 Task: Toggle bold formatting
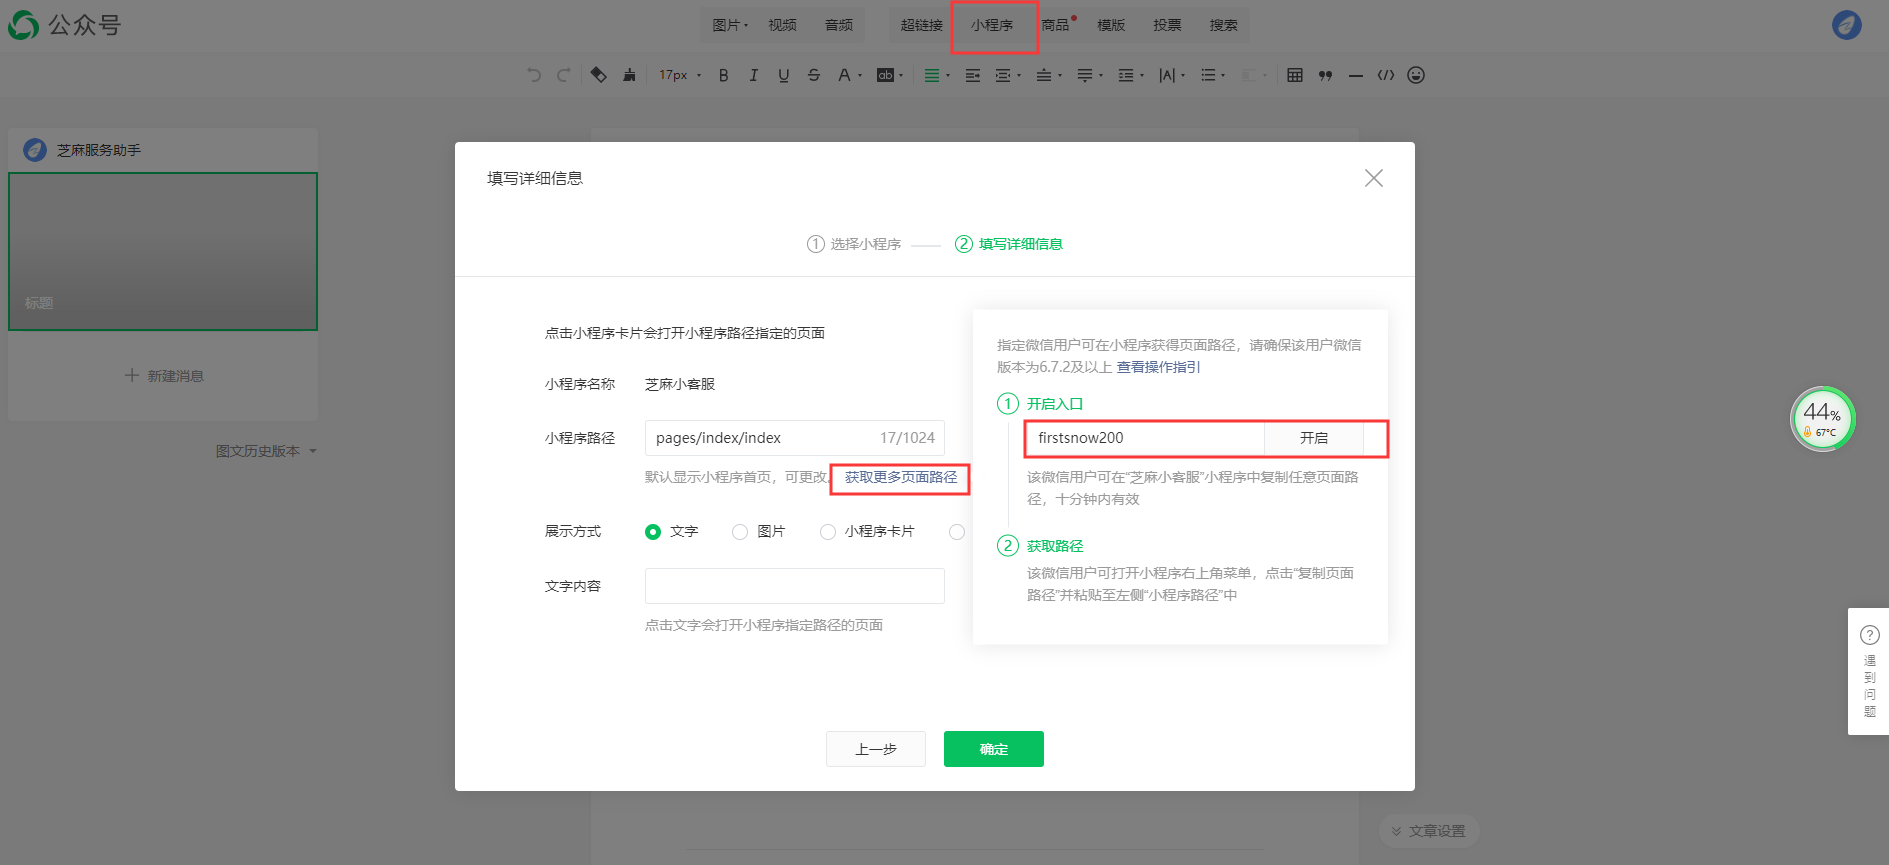[x=723, y=75]
